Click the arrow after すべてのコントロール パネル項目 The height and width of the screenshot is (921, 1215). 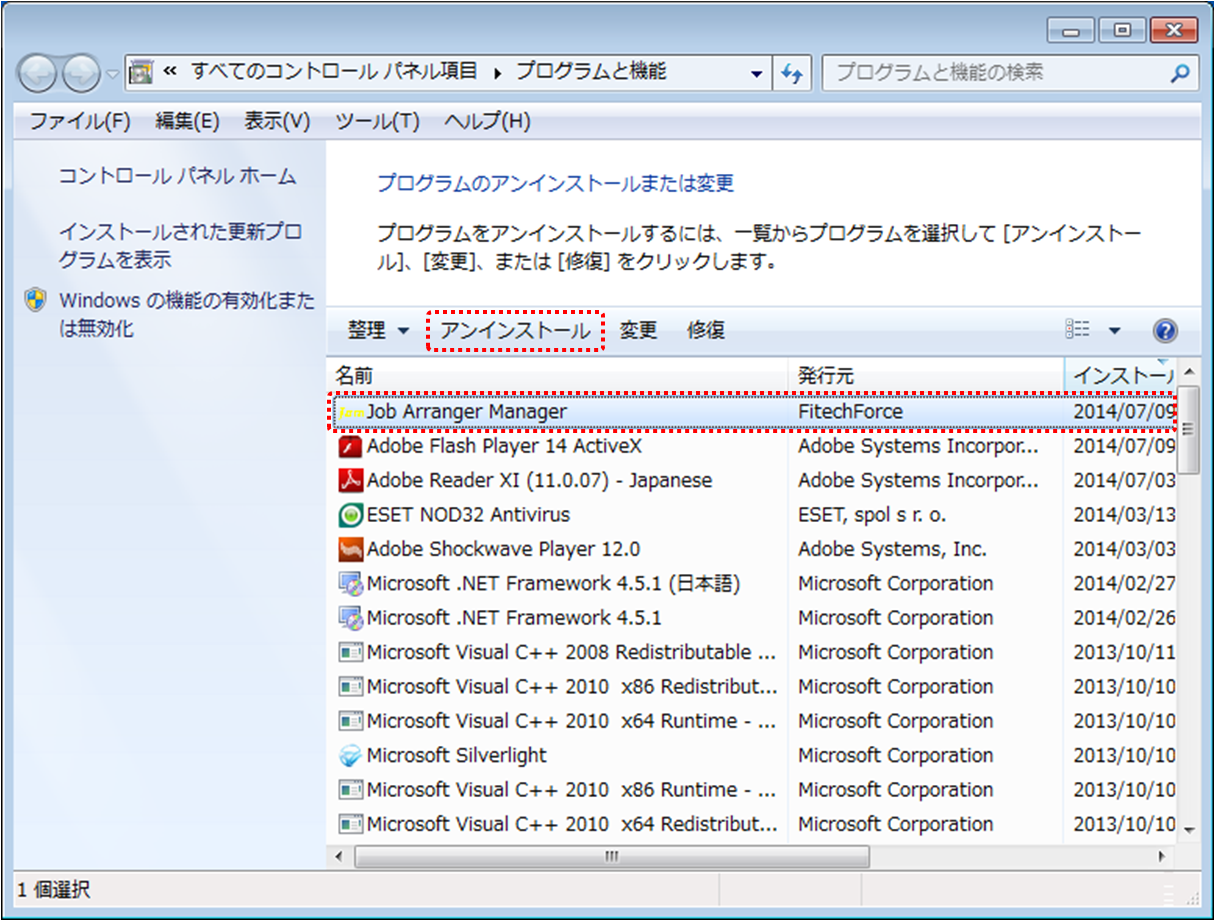click(497, 72)
